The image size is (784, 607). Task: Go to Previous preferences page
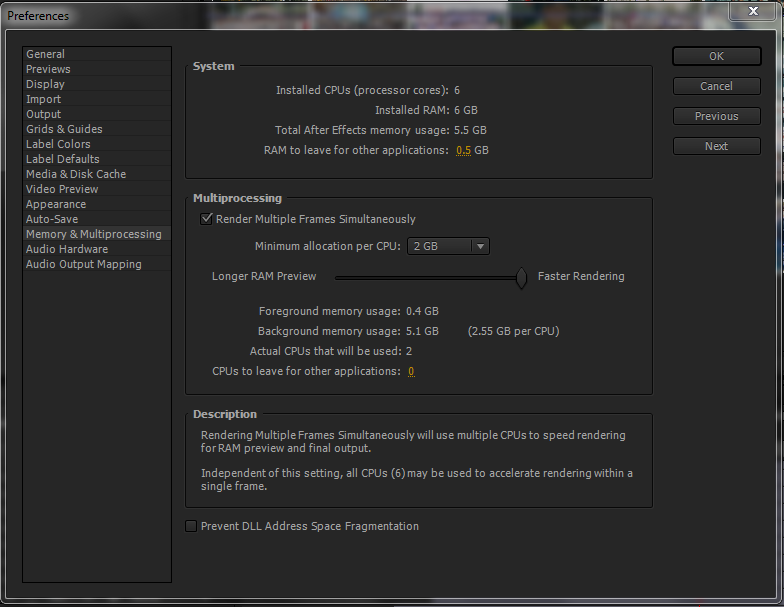tap(716, 116)
